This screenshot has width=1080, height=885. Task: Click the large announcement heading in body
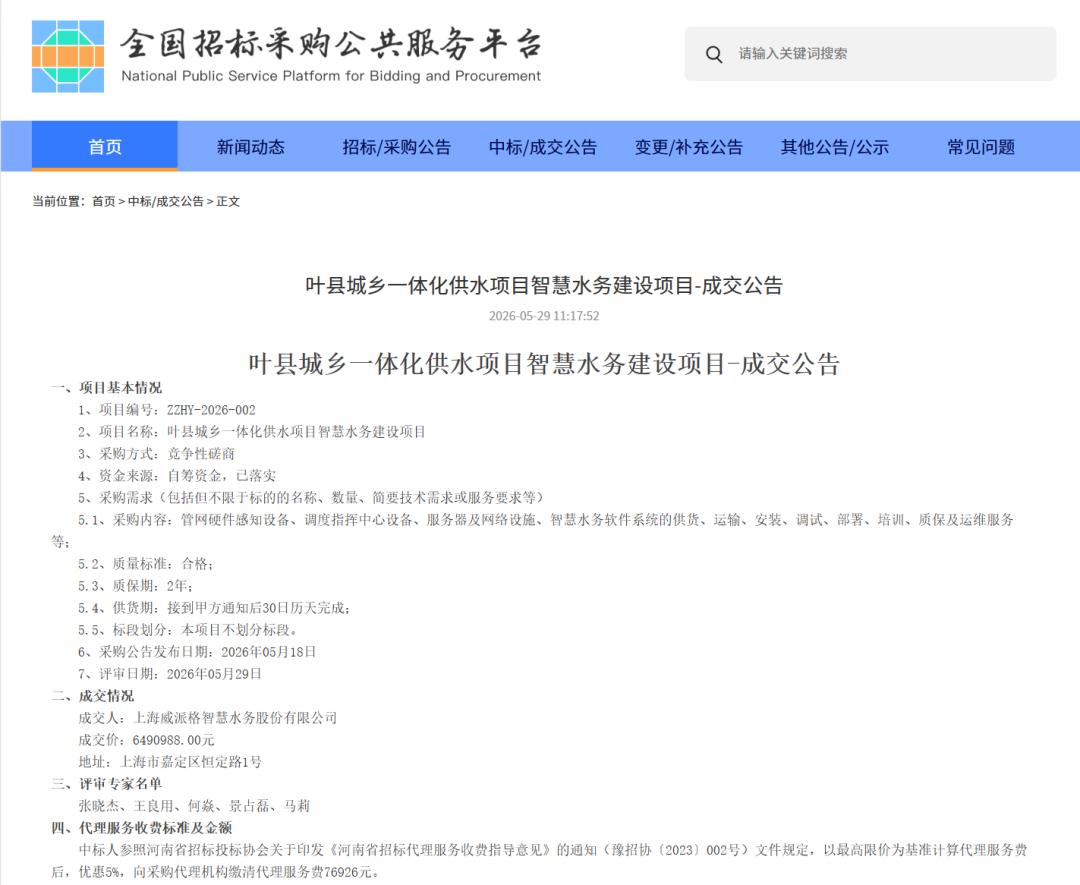coord(544,364)
